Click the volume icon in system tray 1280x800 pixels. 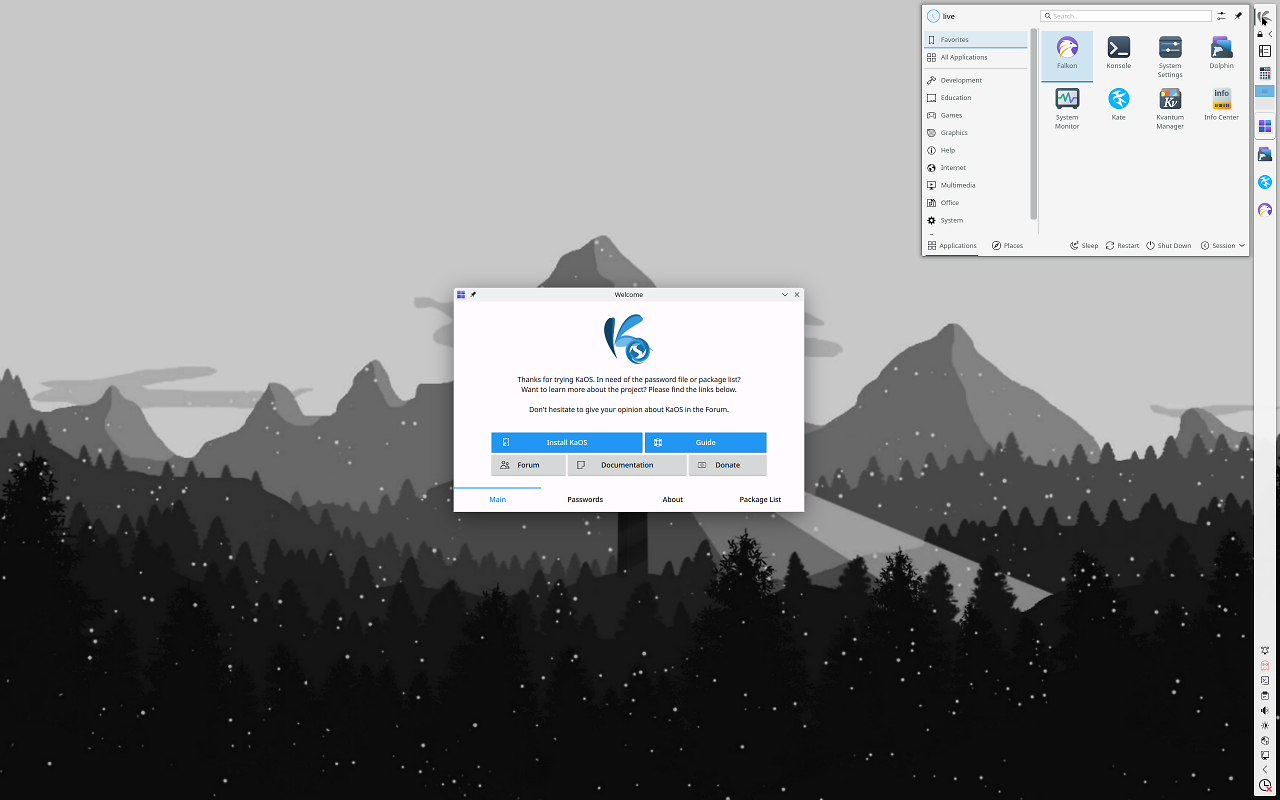click(x=1265, y=710)
